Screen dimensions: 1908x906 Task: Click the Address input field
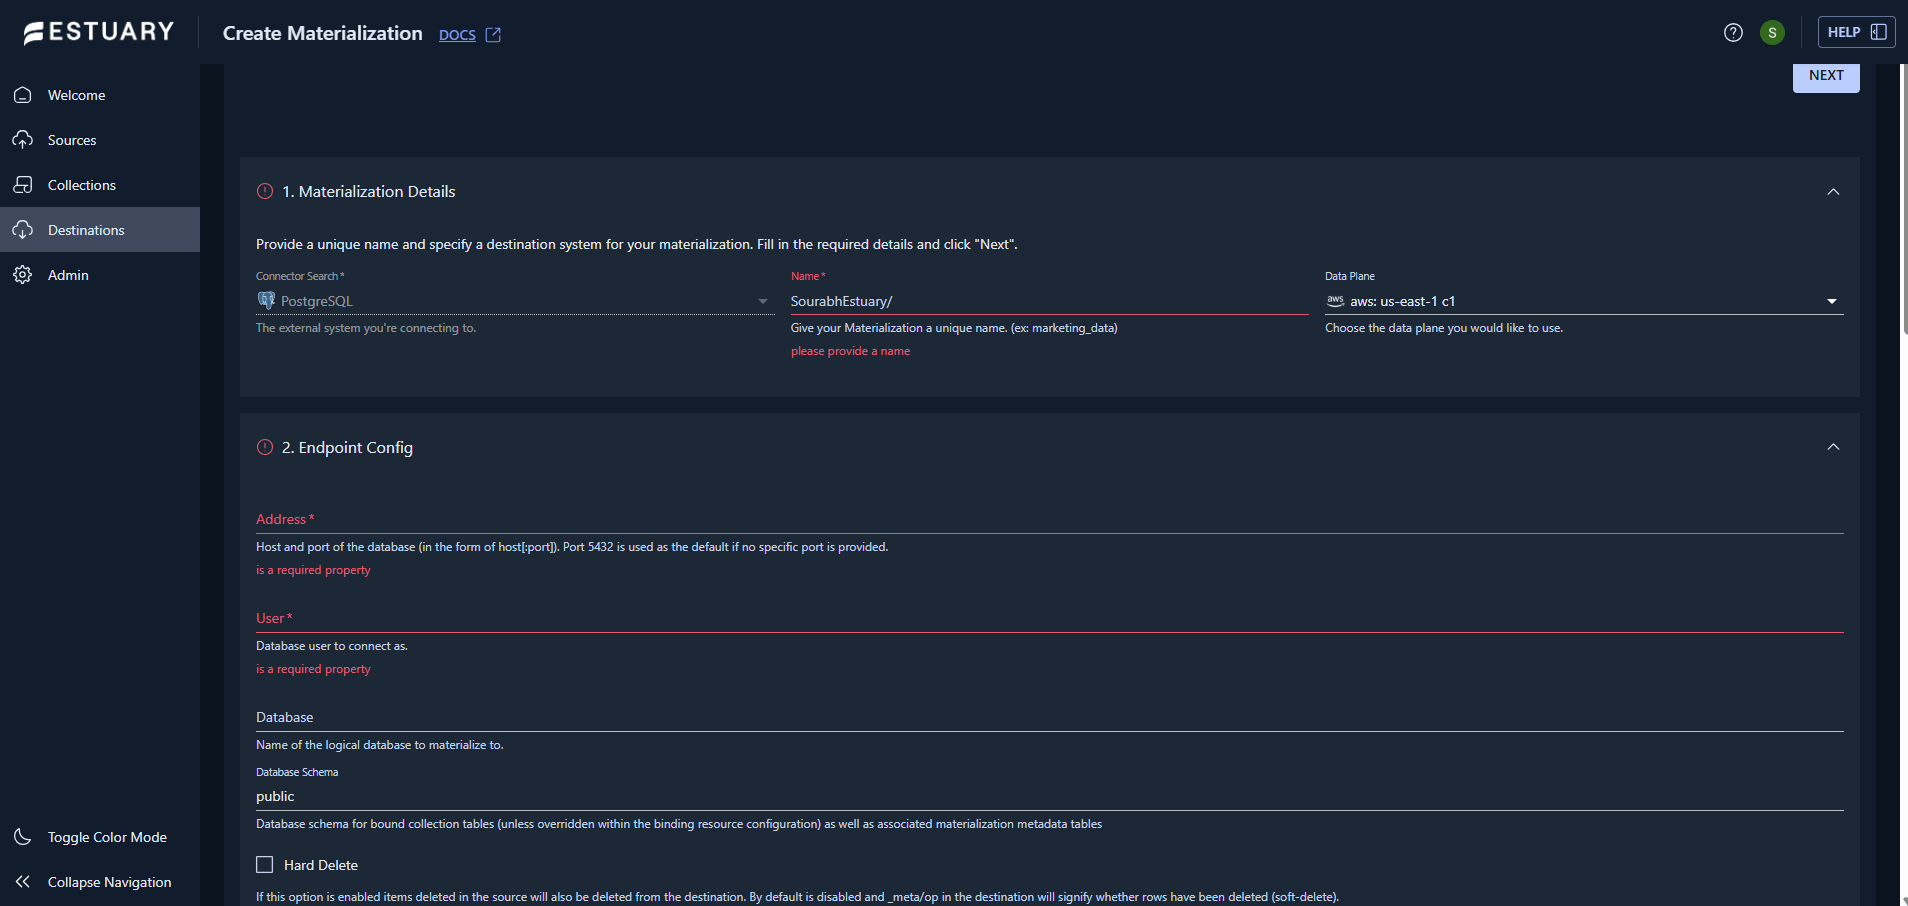tap(1050, 520)
